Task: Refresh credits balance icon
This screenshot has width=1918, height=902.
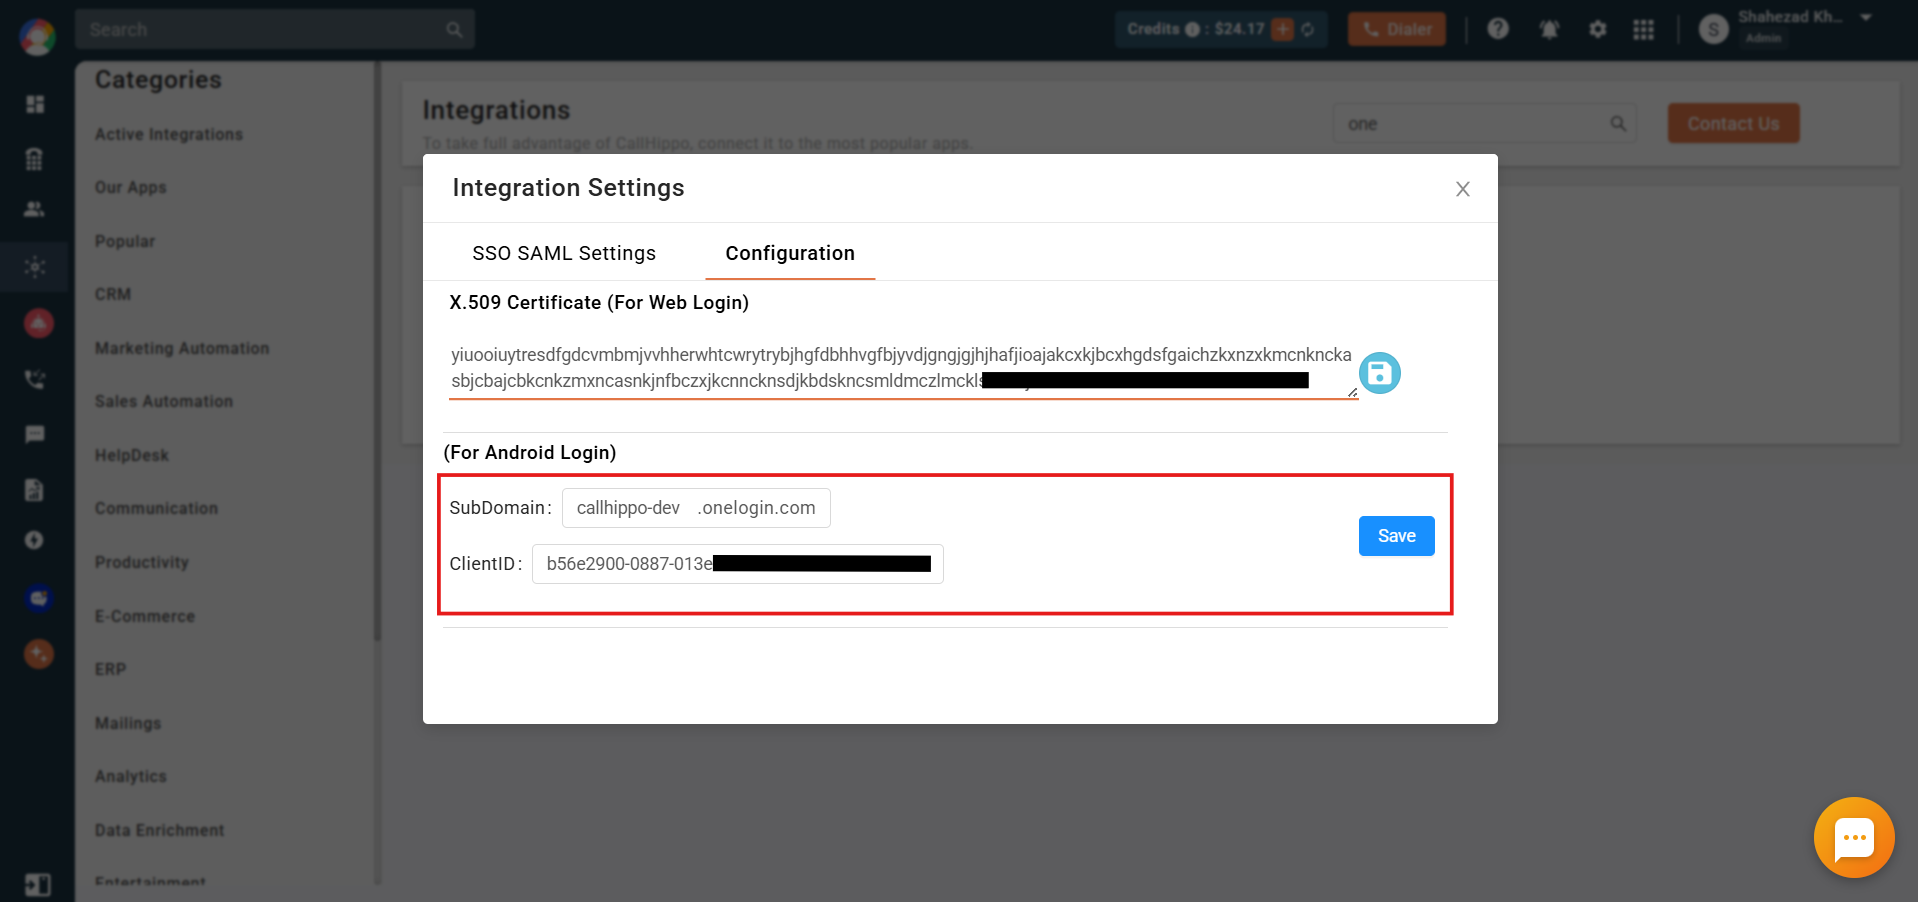Action: coord(1308,29)
